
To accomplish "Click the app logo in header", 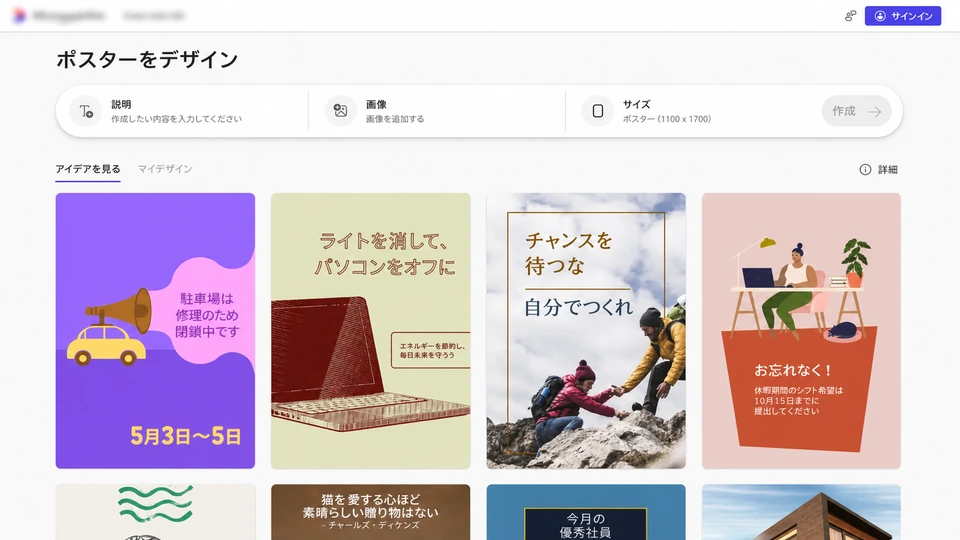I will [20, 16].
